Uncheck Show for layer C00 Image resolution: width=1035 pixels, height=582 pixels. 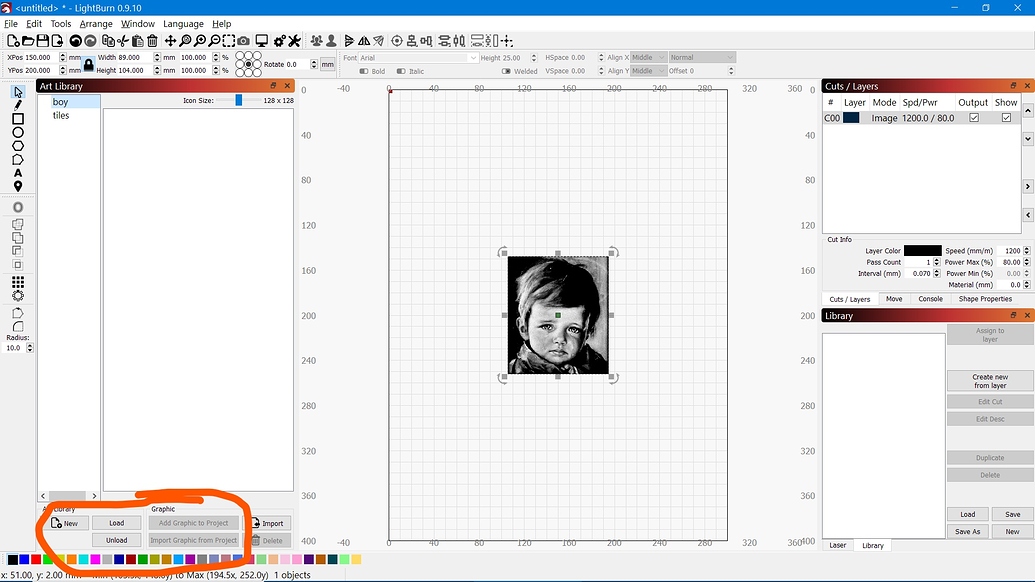(1006, 117)
